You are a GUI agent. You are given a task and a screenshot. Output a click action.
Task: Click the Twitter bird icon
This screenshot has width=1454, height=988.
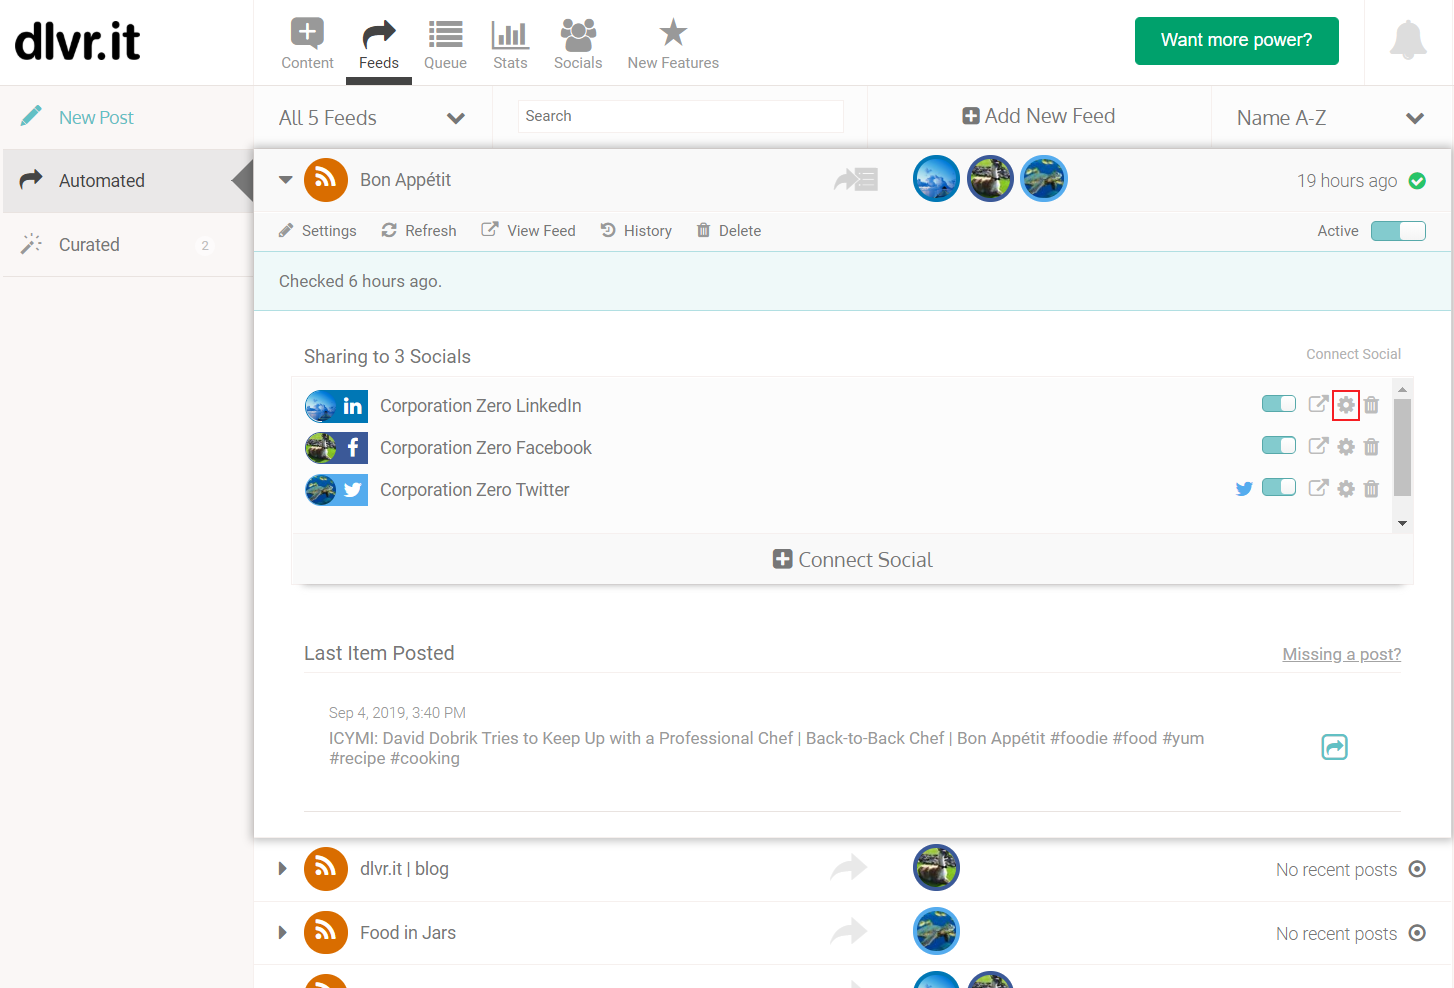coord(1244,489)
